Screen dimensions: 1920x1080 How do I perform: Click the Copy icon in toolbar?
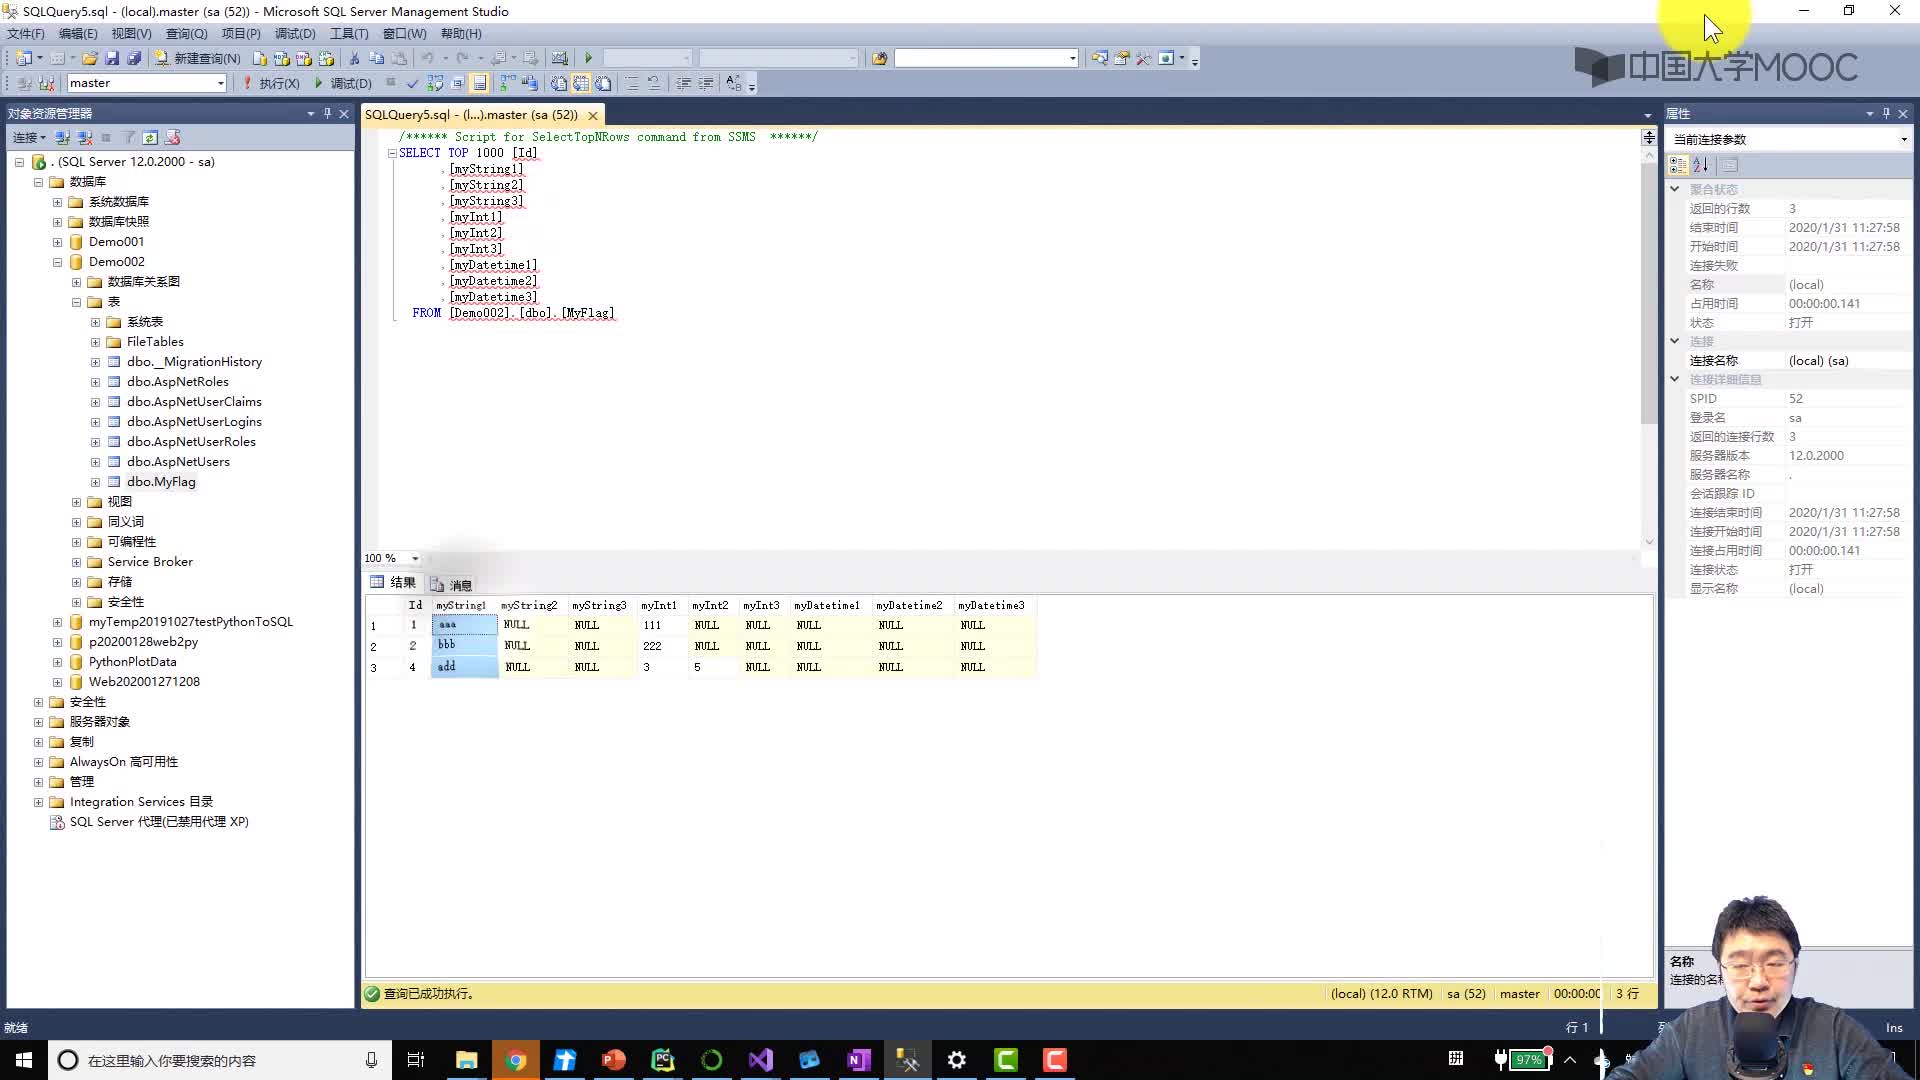coord(376,58)
